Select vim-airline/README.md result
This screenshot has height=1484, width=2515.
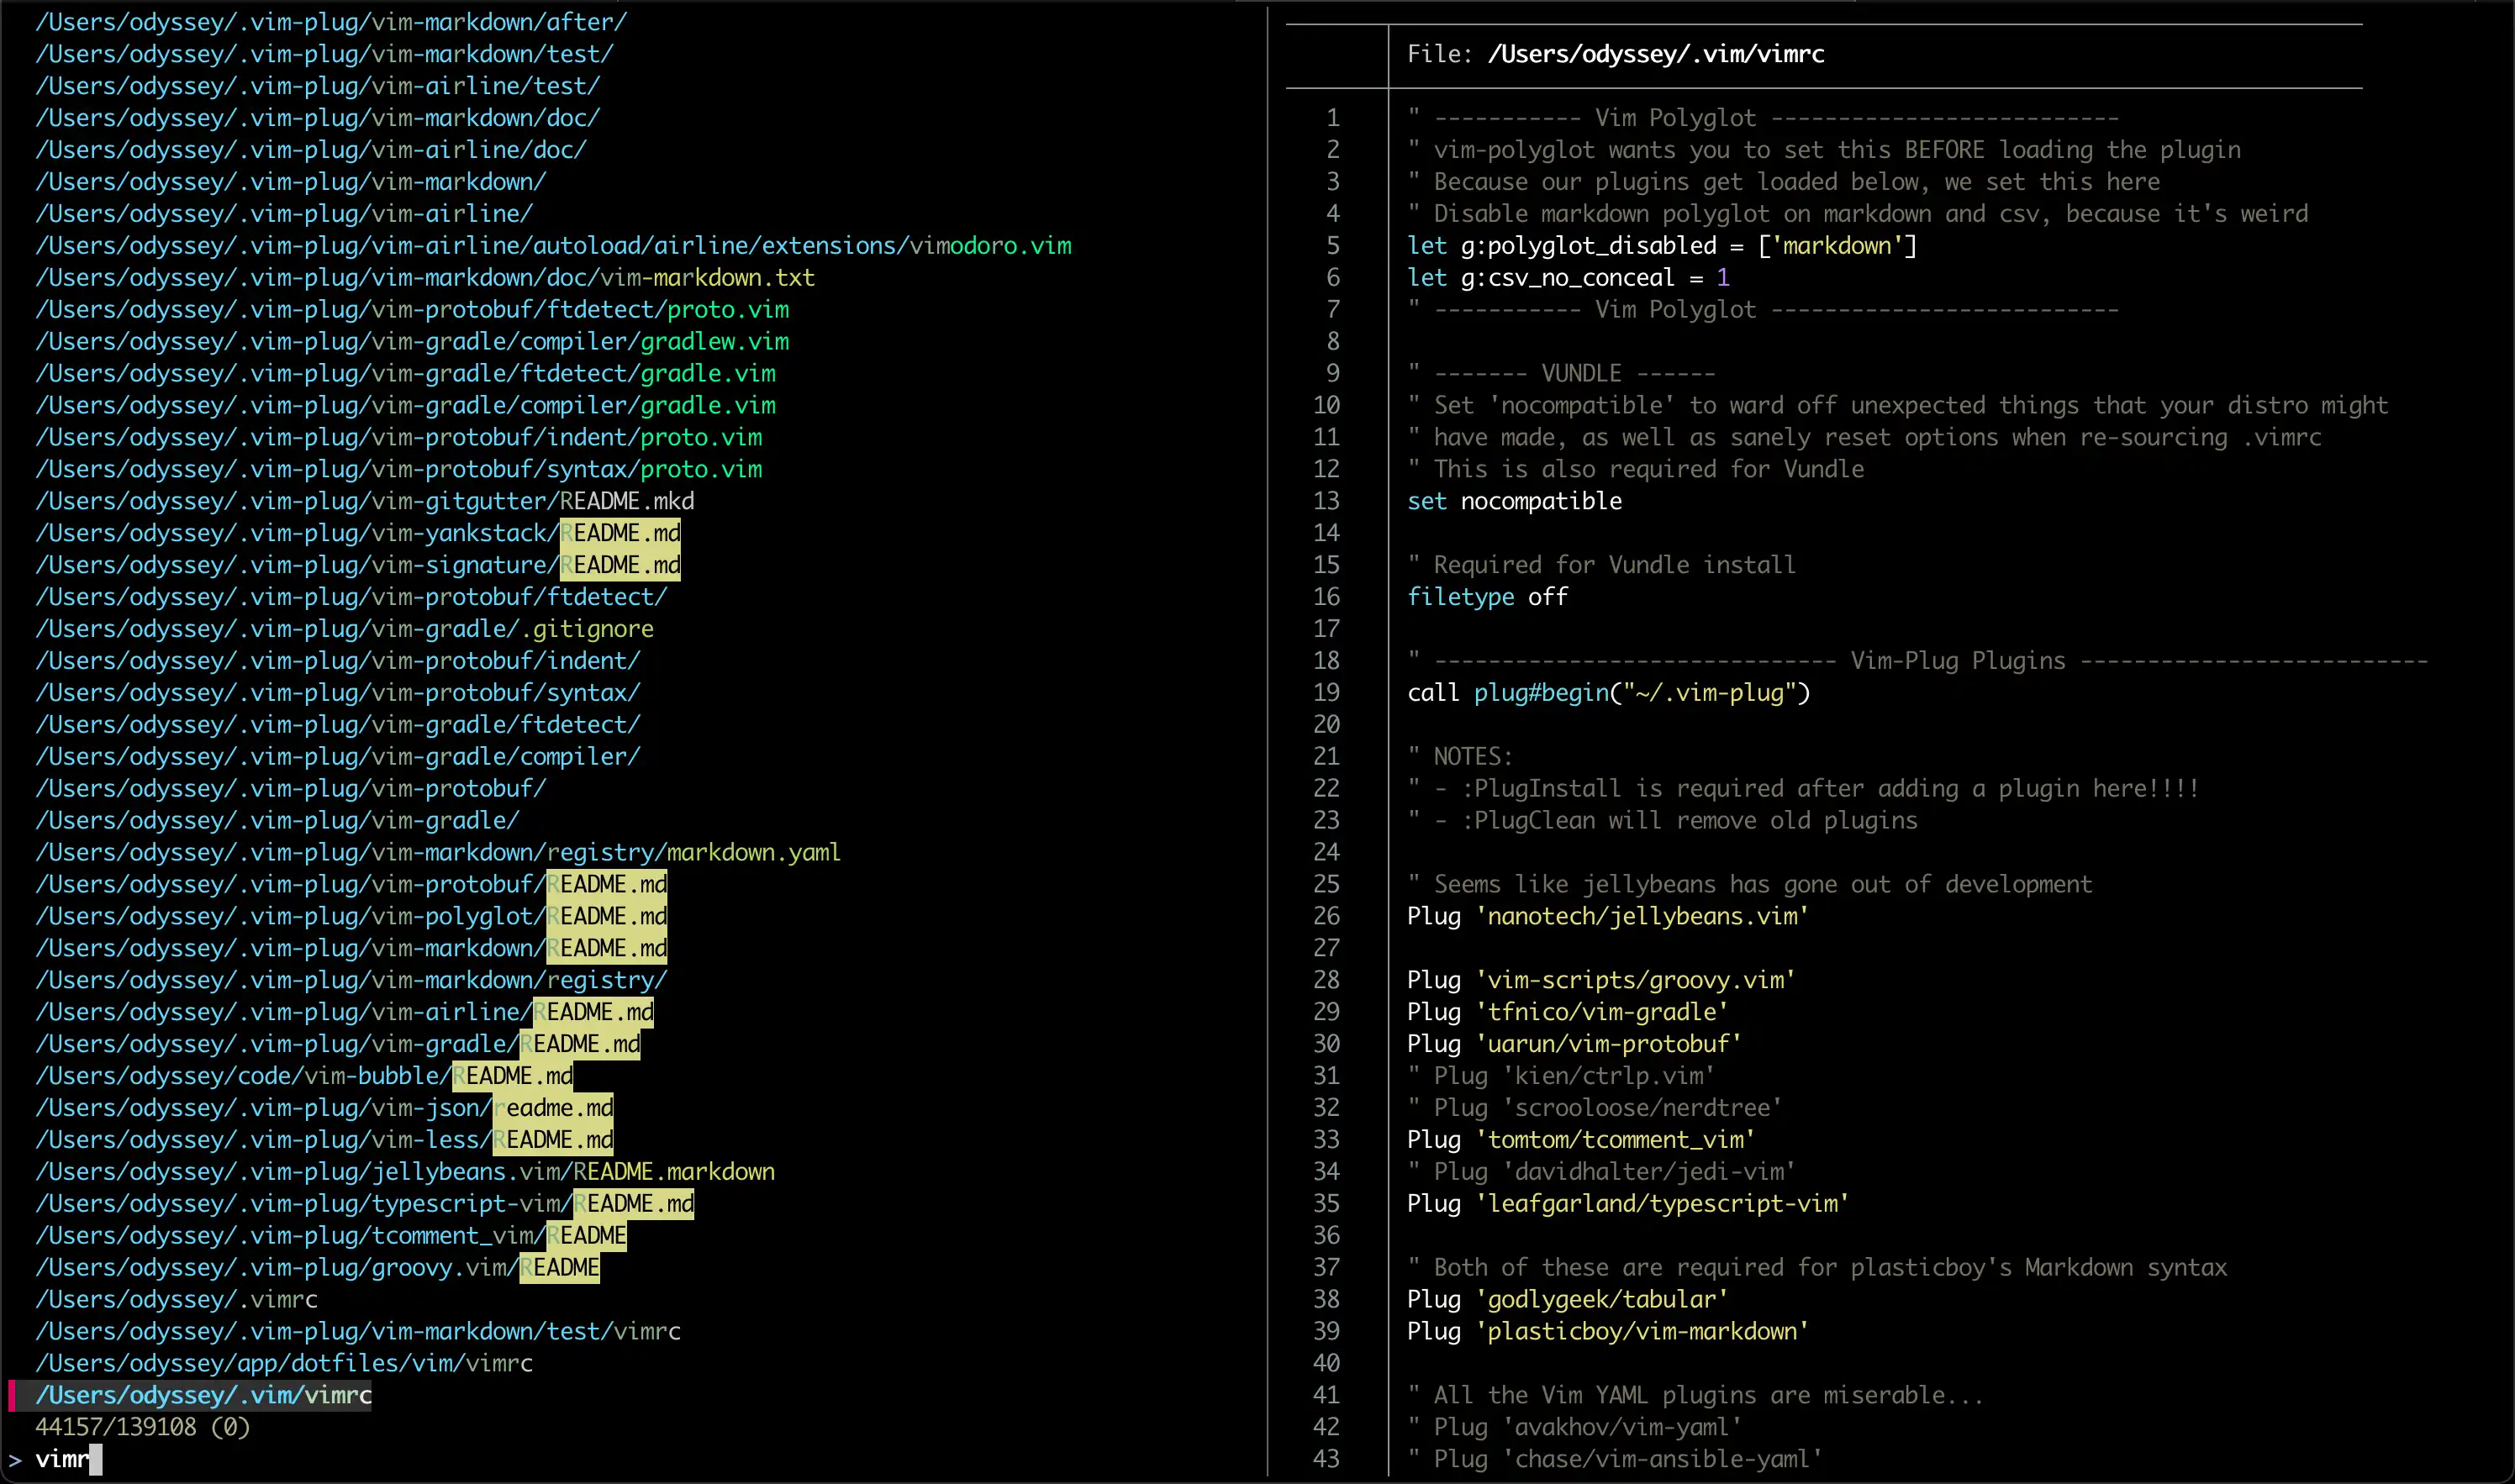click(x=344, y=1011)
